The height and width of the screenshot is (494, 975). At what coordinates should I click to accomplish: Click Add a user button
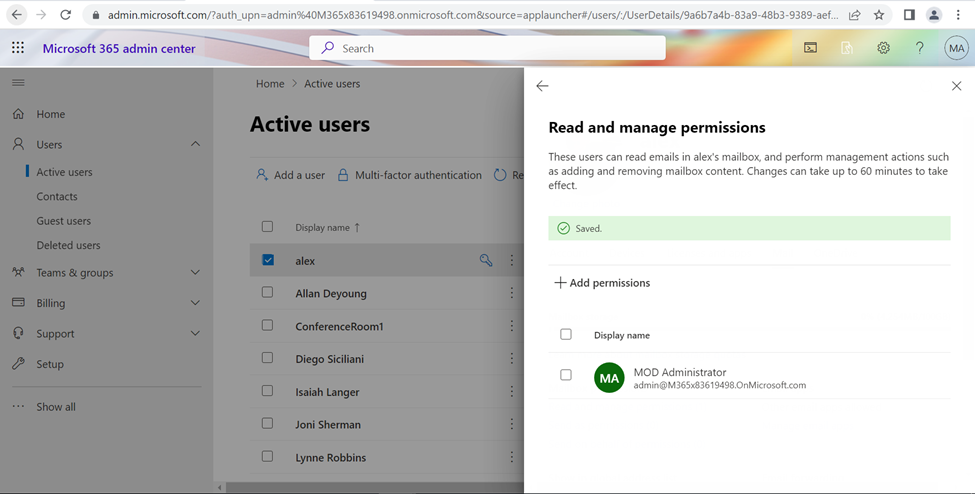pos(290,175)
